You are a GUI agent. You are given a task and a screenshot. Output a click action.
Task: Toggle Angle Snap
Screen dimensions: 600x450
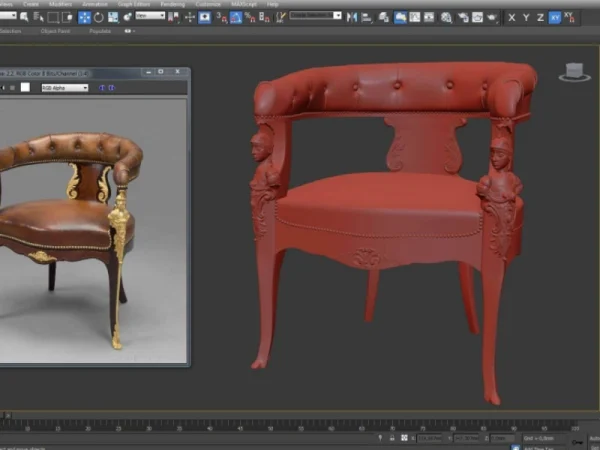(236, 17)
